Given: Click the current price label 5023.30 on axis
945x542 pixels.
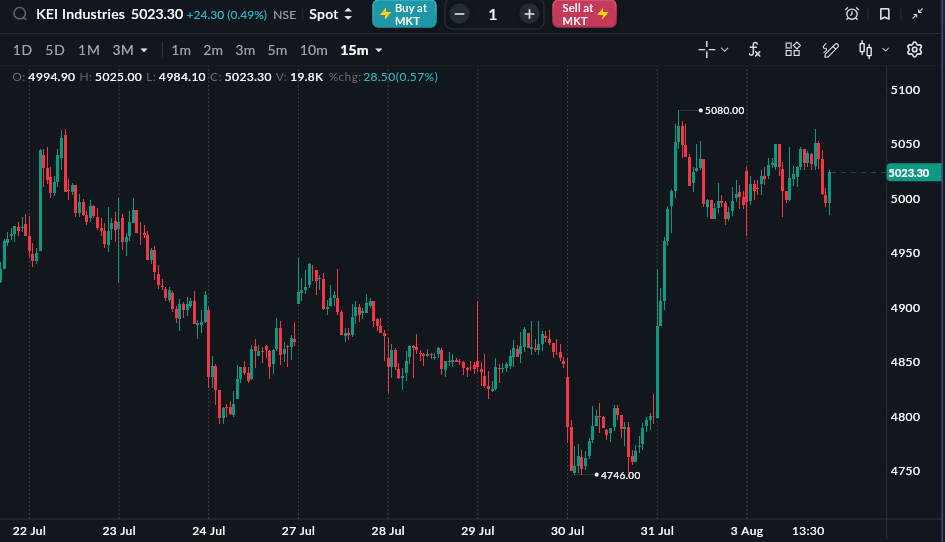Looking at the screenshot, I should pyautogui.click(x=913, y=173).
